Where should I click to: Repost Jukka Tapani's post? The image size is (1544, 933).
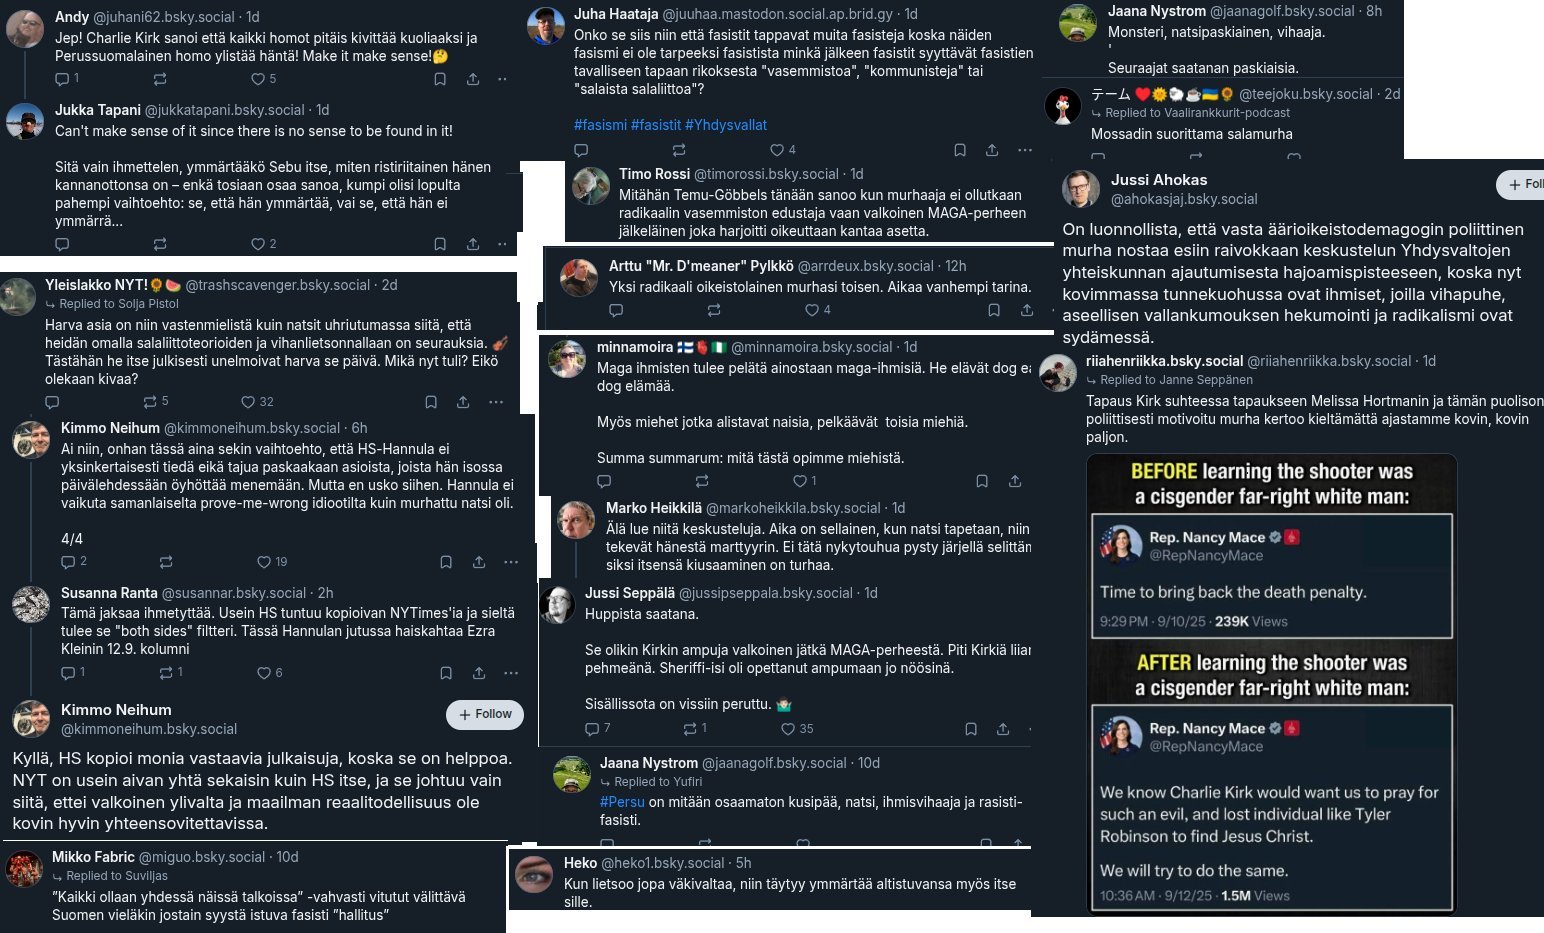[x=160, y=244]
